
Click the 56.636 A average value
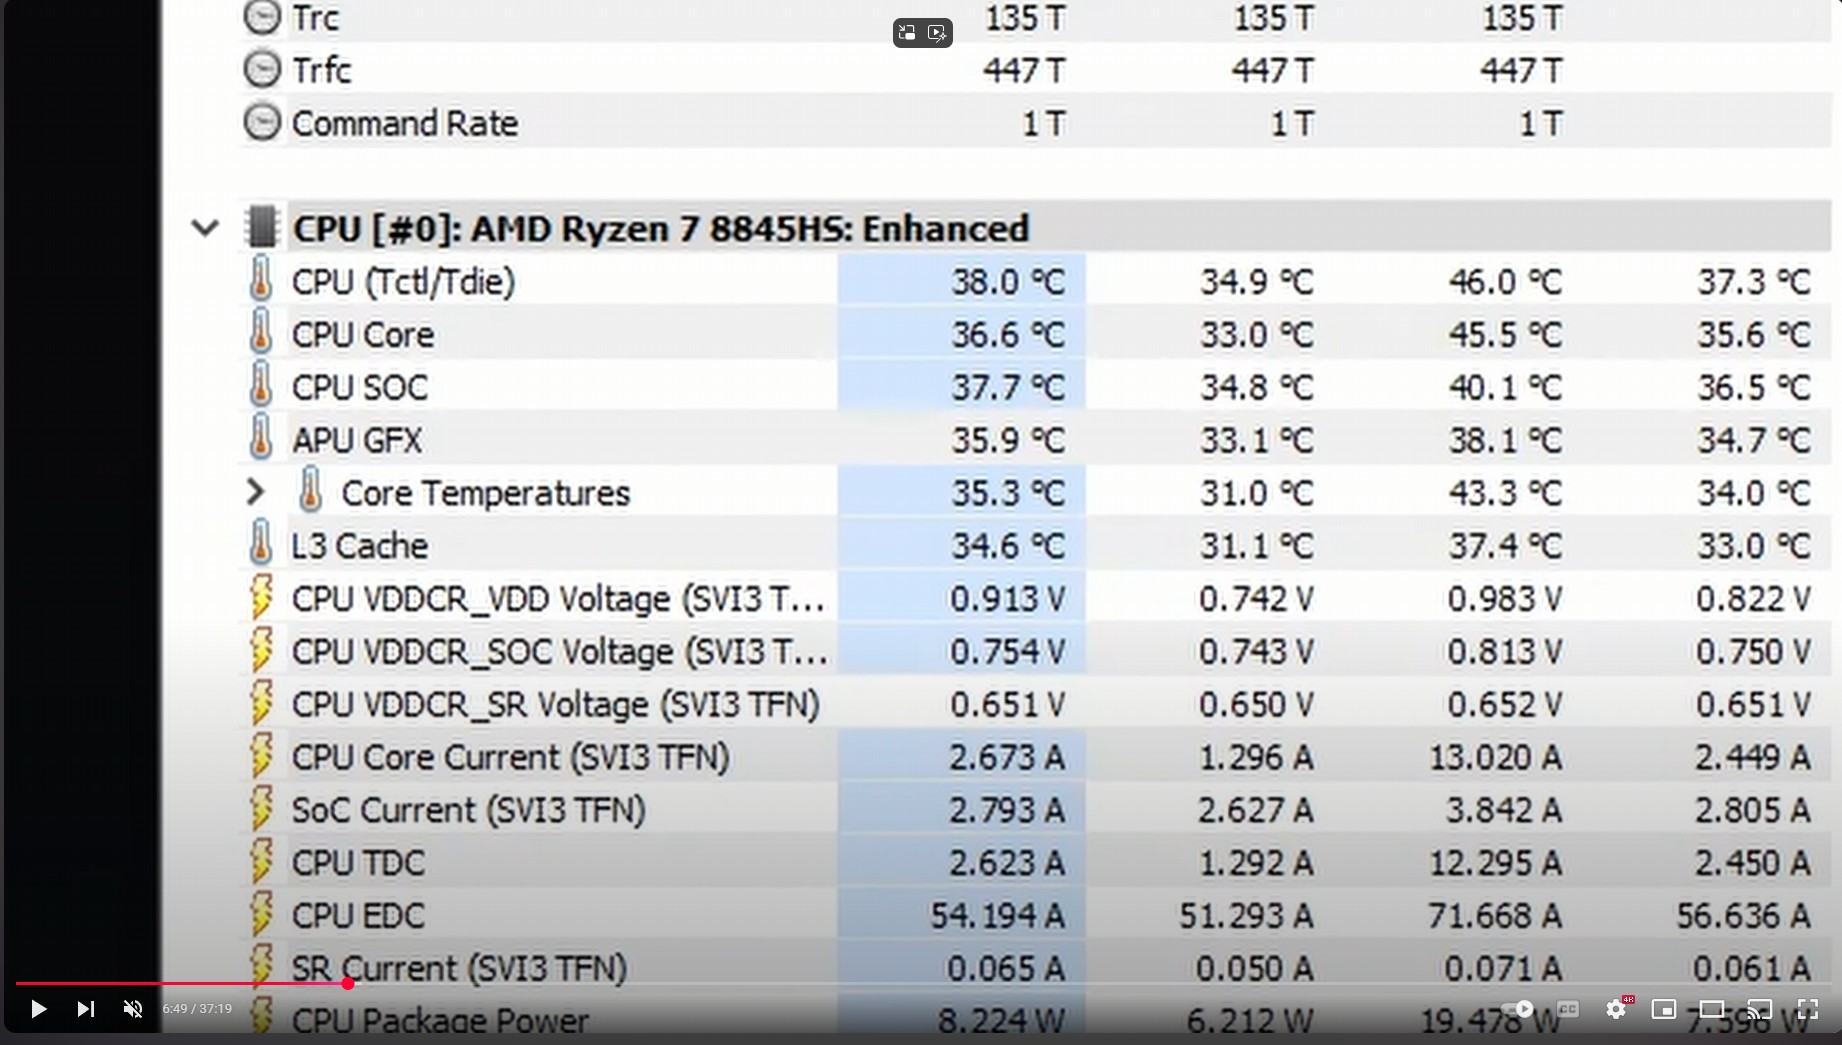pos(1743,916)
